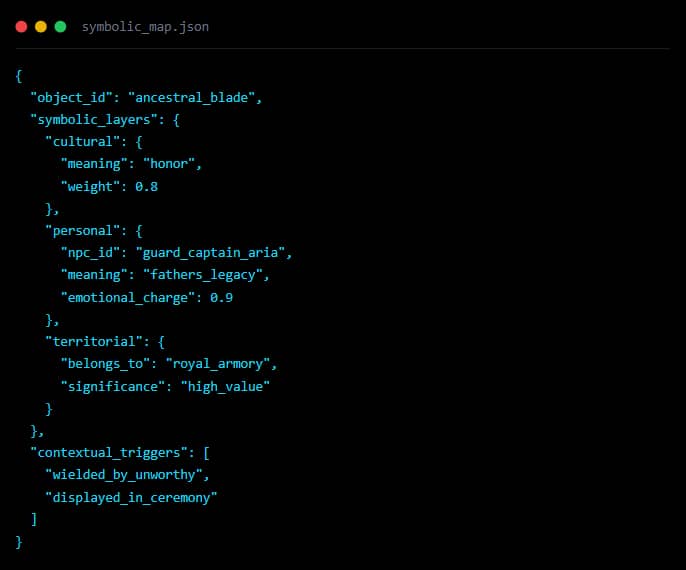Click the red close dot
Viewport: 686px width, 570px height.
tap(21, 27)
